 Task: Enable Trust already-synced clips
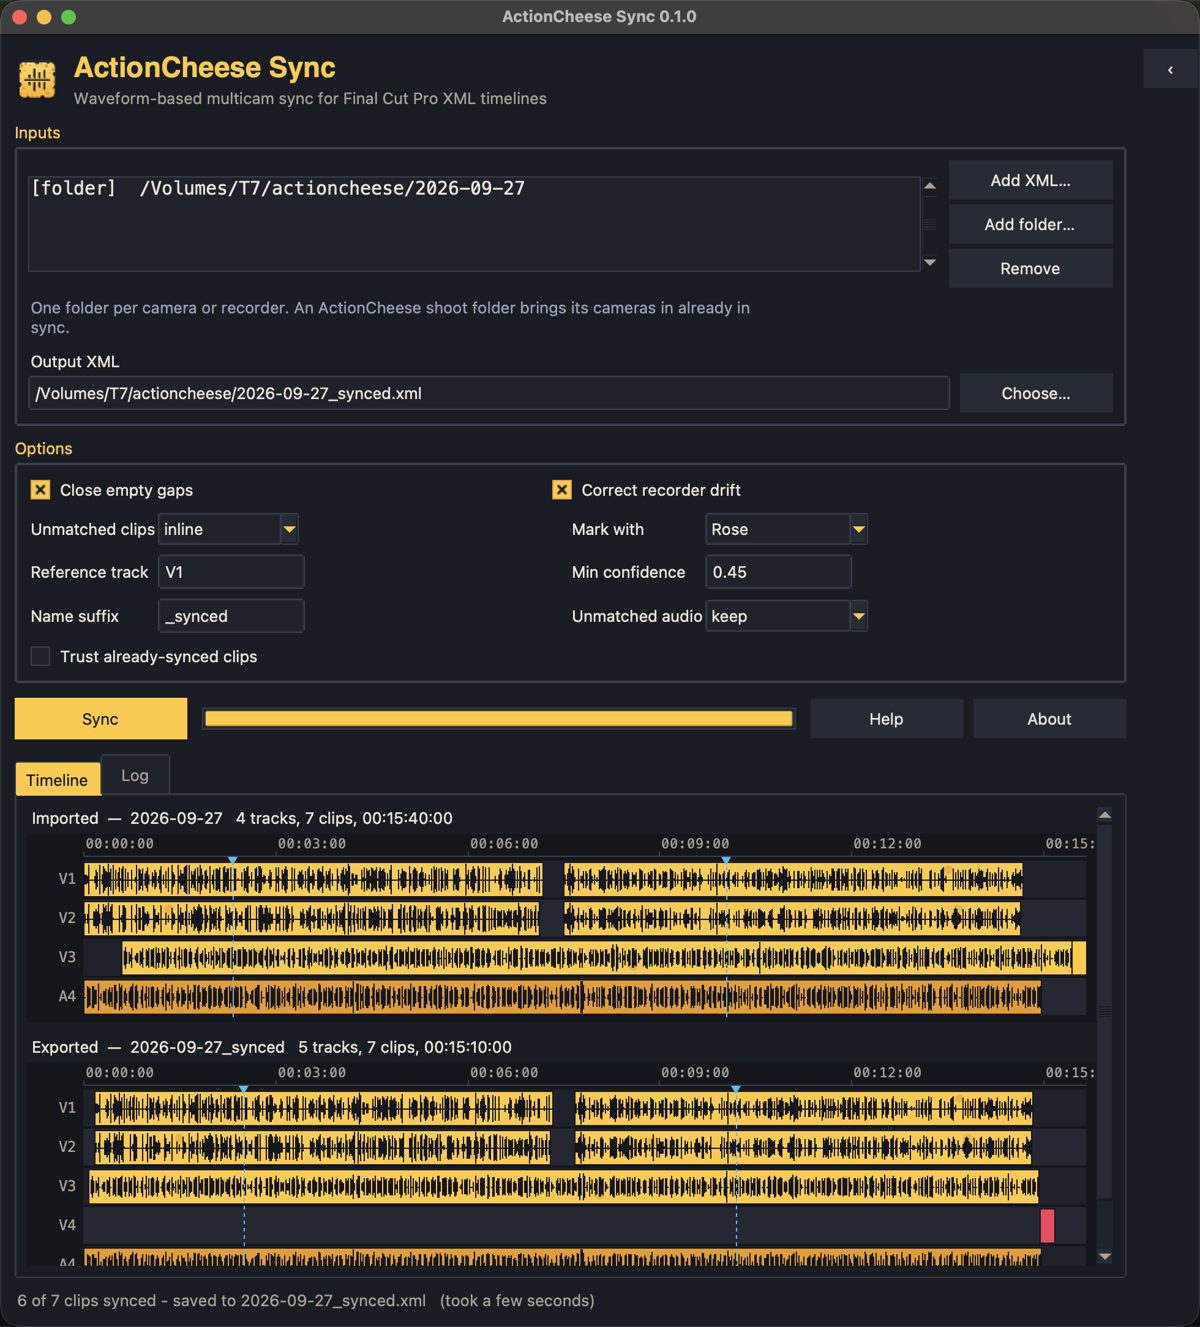click(40, 656)
